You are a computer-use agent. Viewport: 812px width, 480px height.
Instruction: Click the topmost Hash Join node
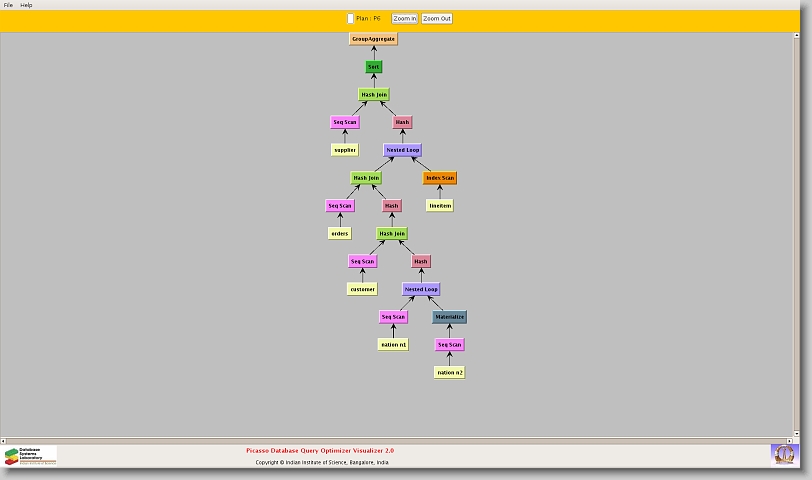click(x=373, y=95)
